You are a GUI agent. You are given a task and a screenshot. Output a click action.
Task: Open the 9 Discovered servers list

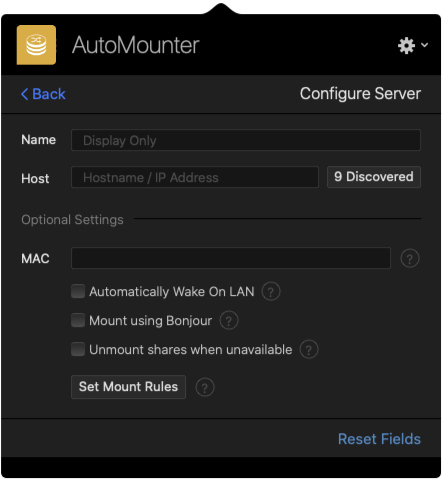[374, 177]
